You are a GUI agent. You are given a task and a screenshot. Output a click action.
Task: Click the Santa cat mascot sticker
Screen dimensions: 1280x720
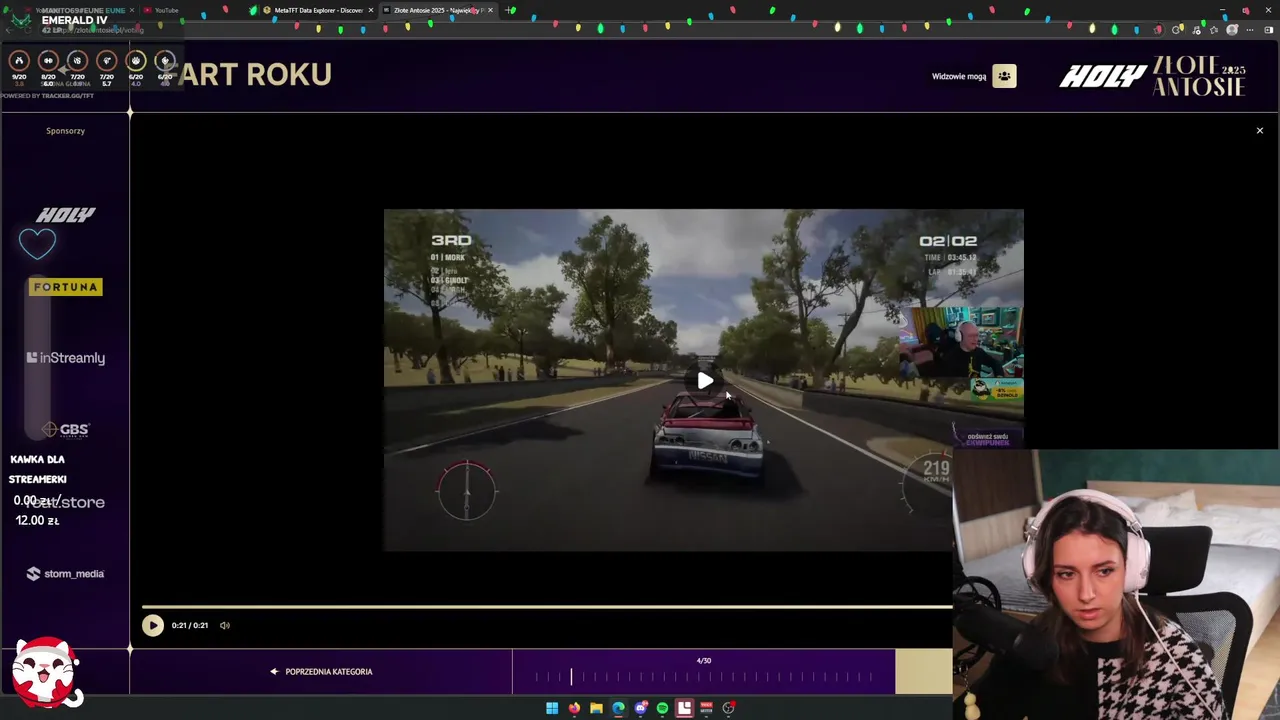click(x=46, y=673)
